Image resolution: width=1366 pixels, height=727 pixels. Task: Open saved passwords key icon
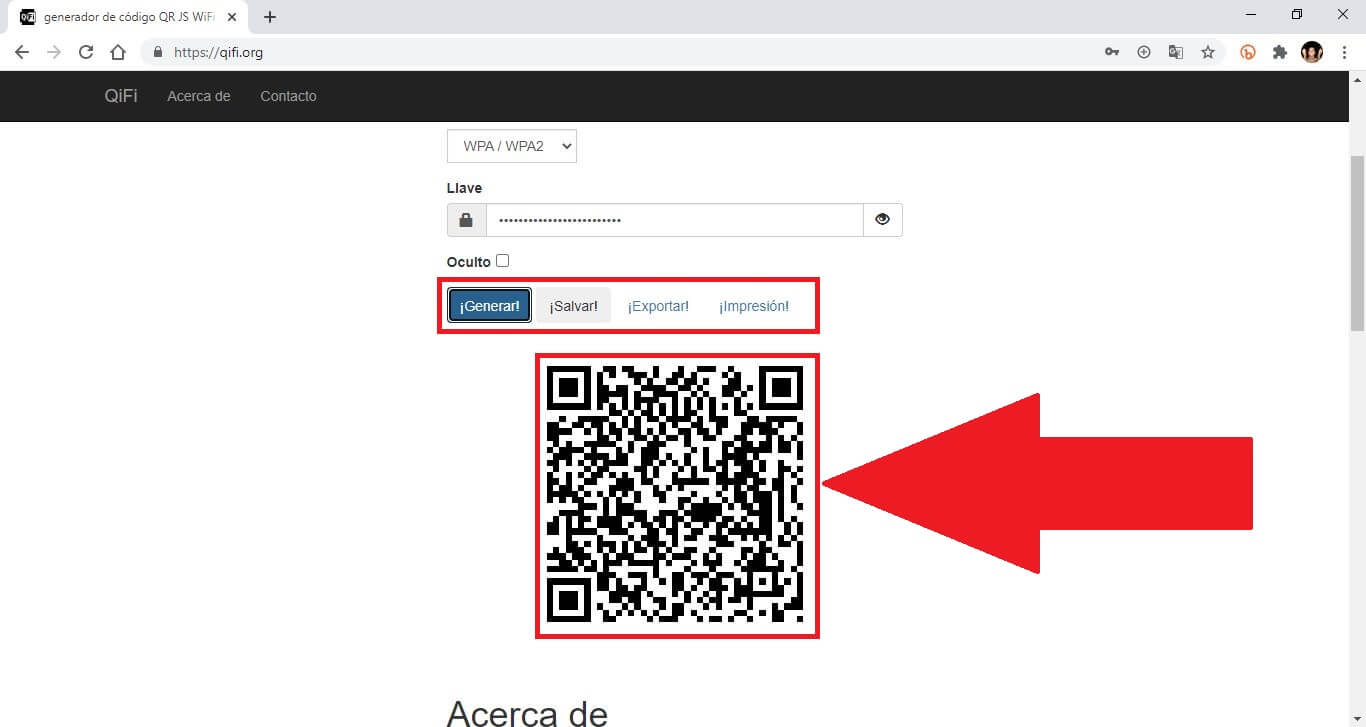point(1112,52)
